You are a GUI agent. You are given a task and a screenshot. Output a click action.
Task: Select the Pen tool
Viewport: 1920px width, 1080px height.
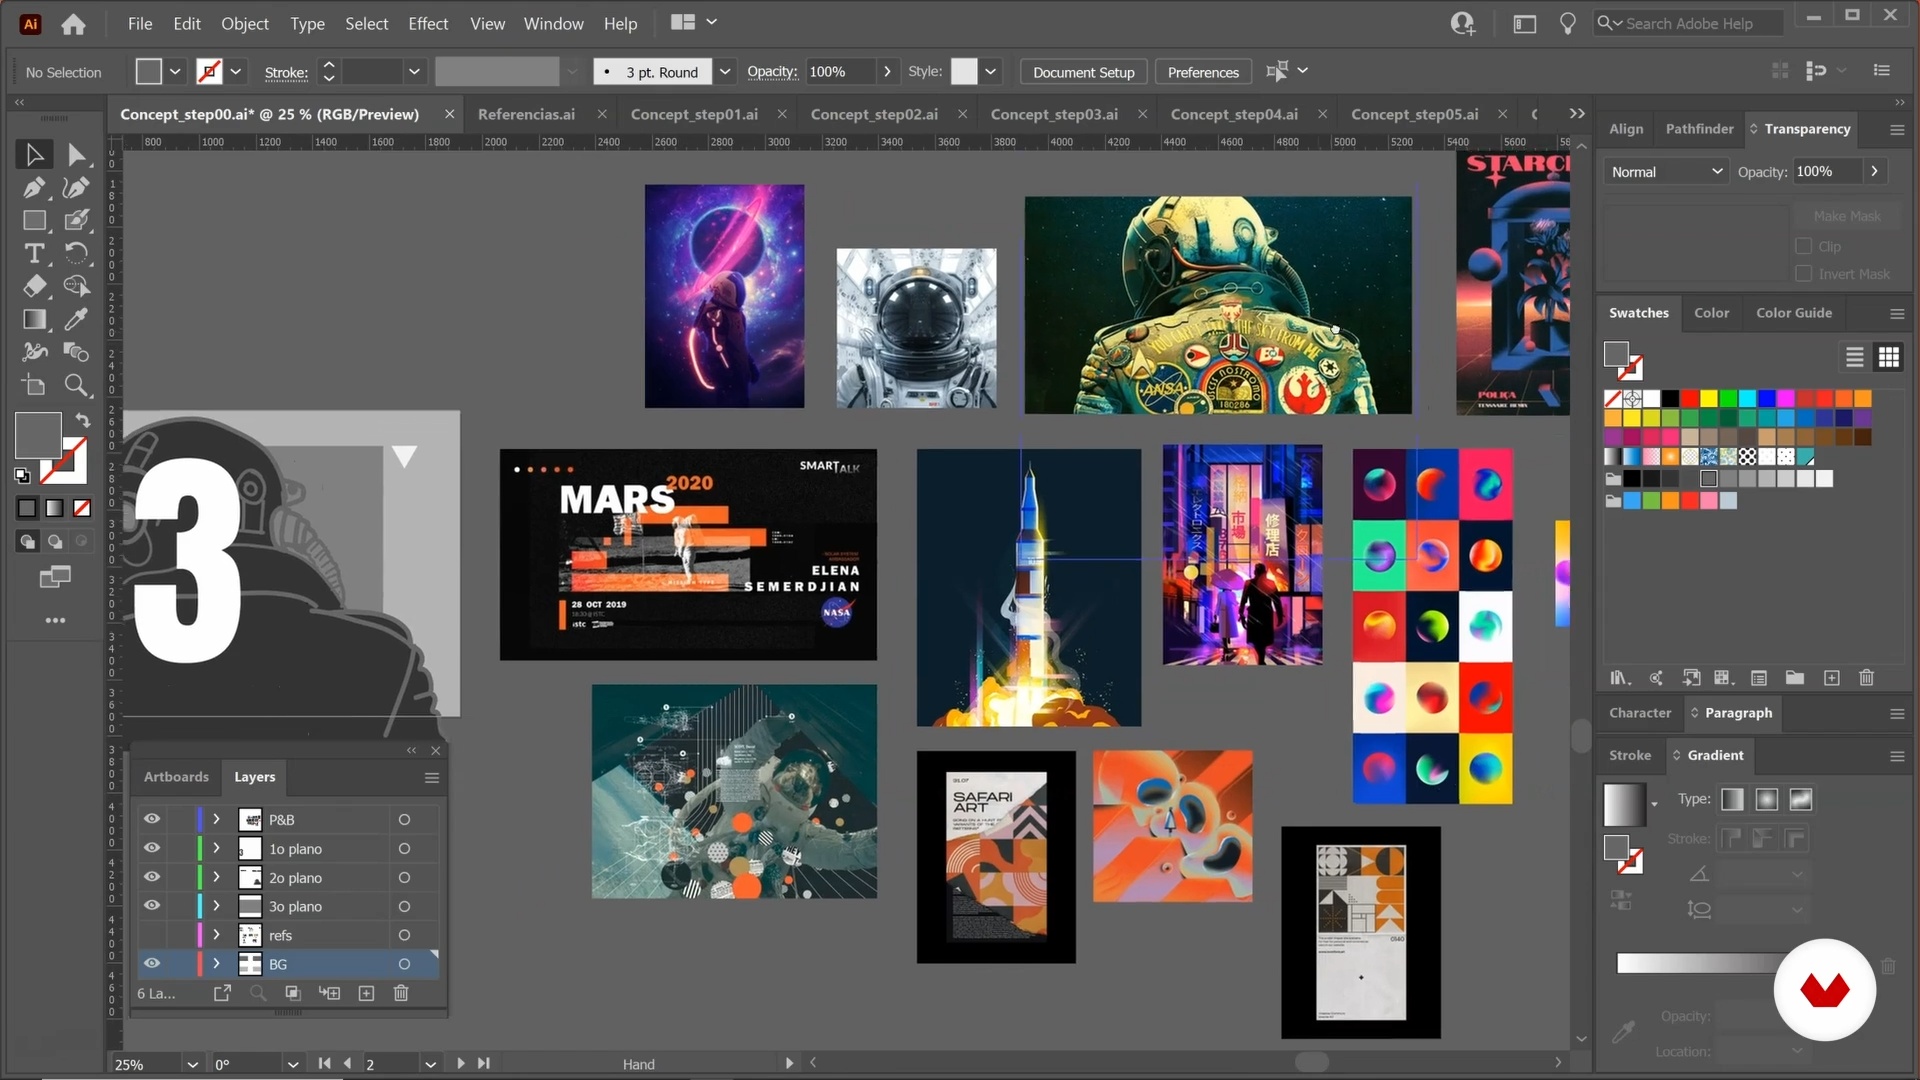point(34,187)
